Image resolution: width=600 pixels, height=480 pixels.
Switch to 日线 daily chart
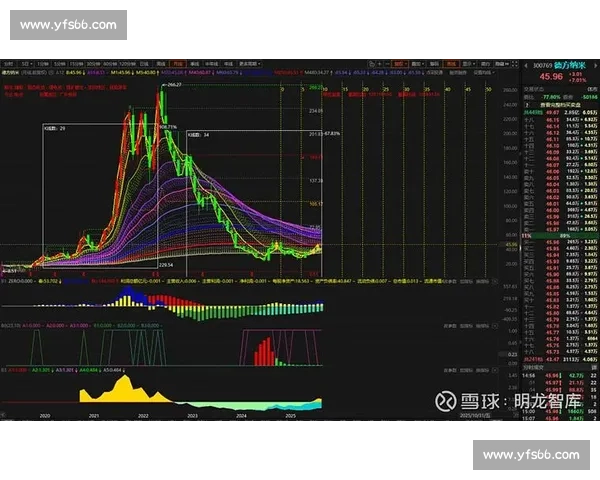click(x=144, y=64)
